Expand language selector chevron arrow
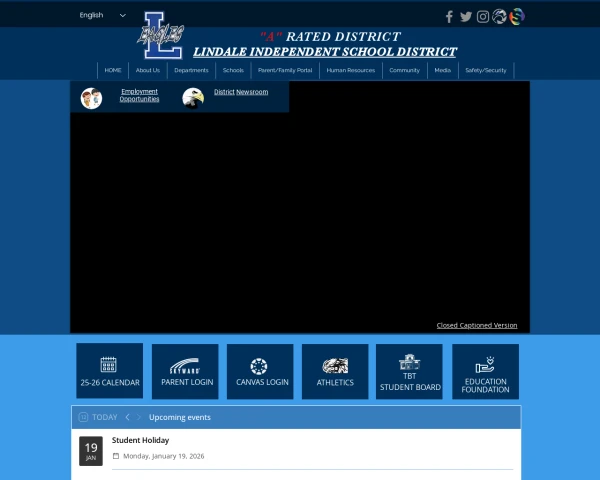The image size is (600, 480). (122, 15)
